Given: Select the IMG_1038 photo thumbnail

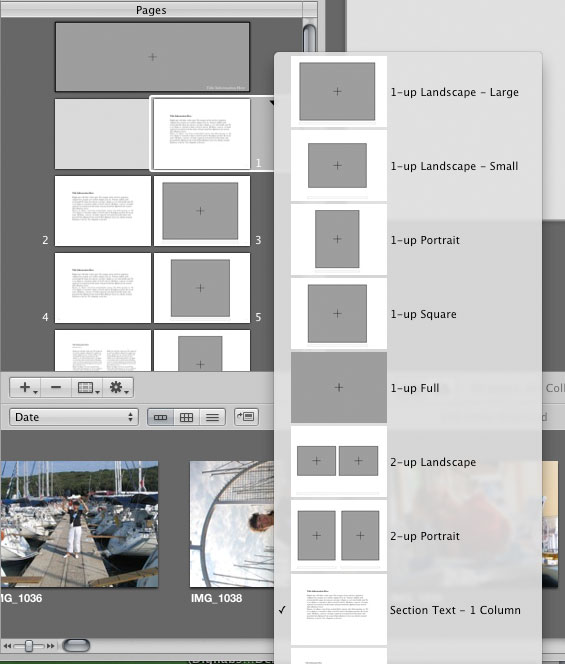Looking at the screenshot, I should point(232,524).
